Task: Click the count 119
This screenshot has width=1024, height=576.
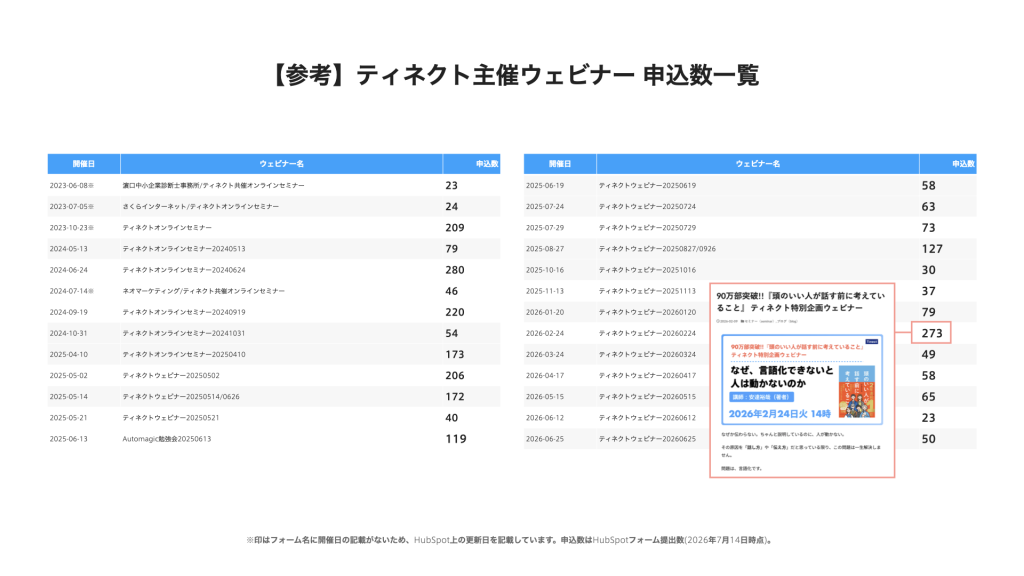Action: 456,439
